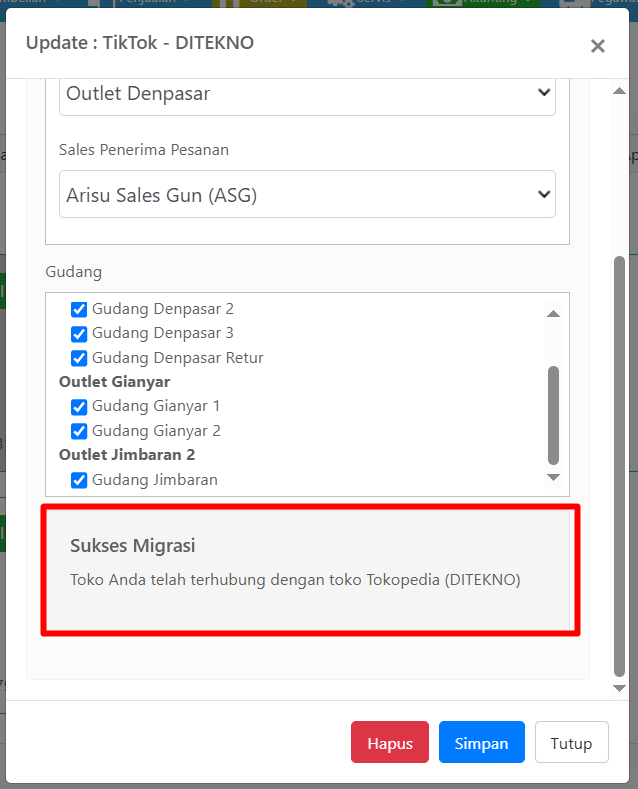The image size is (638, 789).
Task: Uncheck Gudang Denpasar 3 checkbox
Action: tap(79, 334)
